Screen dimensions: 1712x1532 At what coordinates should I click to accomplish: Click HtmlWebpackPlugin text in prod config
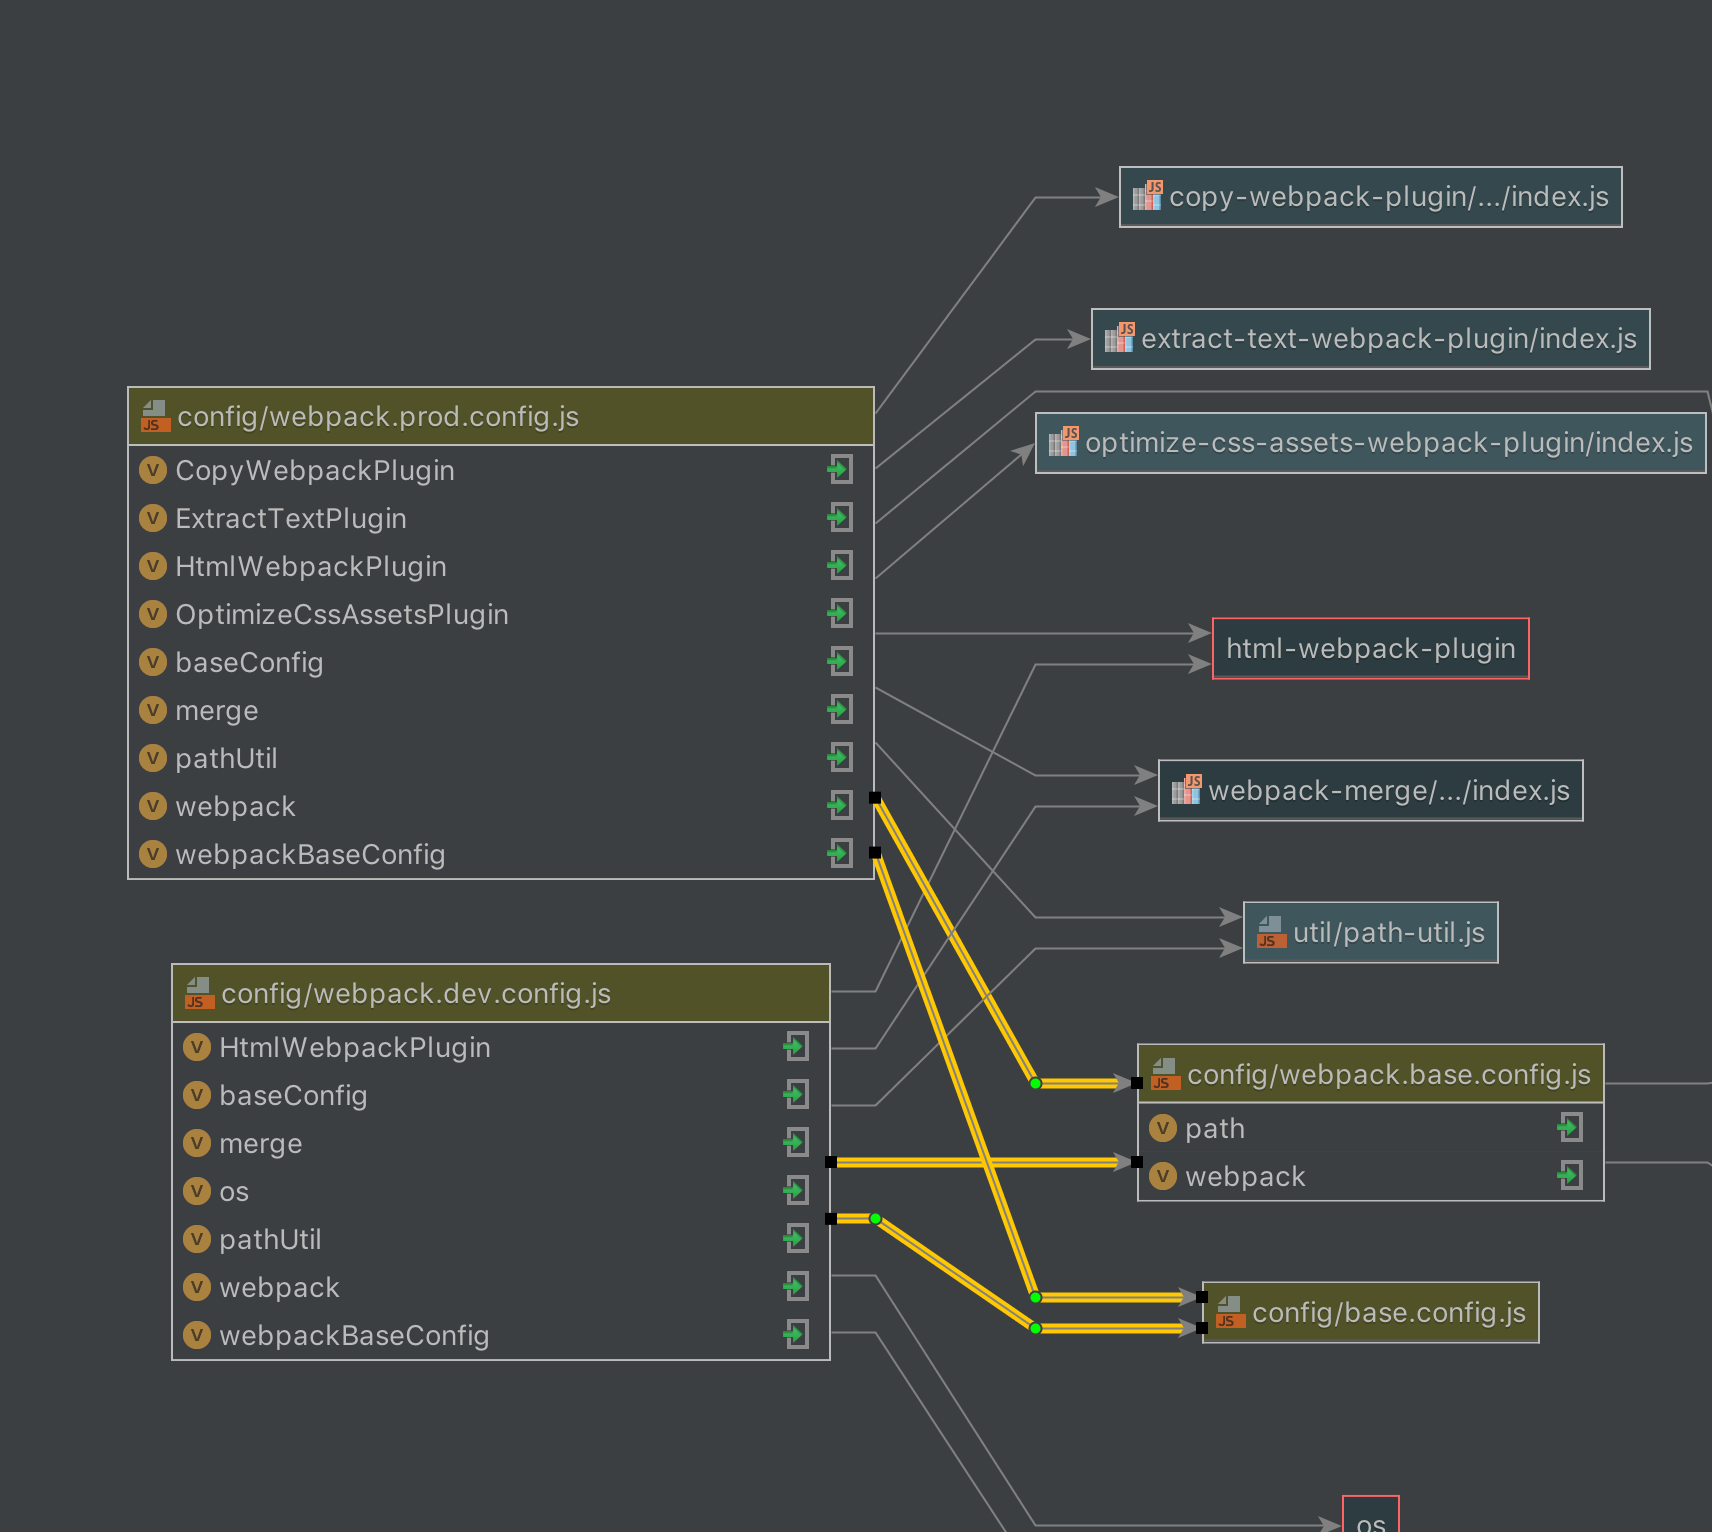coord(311,566)
